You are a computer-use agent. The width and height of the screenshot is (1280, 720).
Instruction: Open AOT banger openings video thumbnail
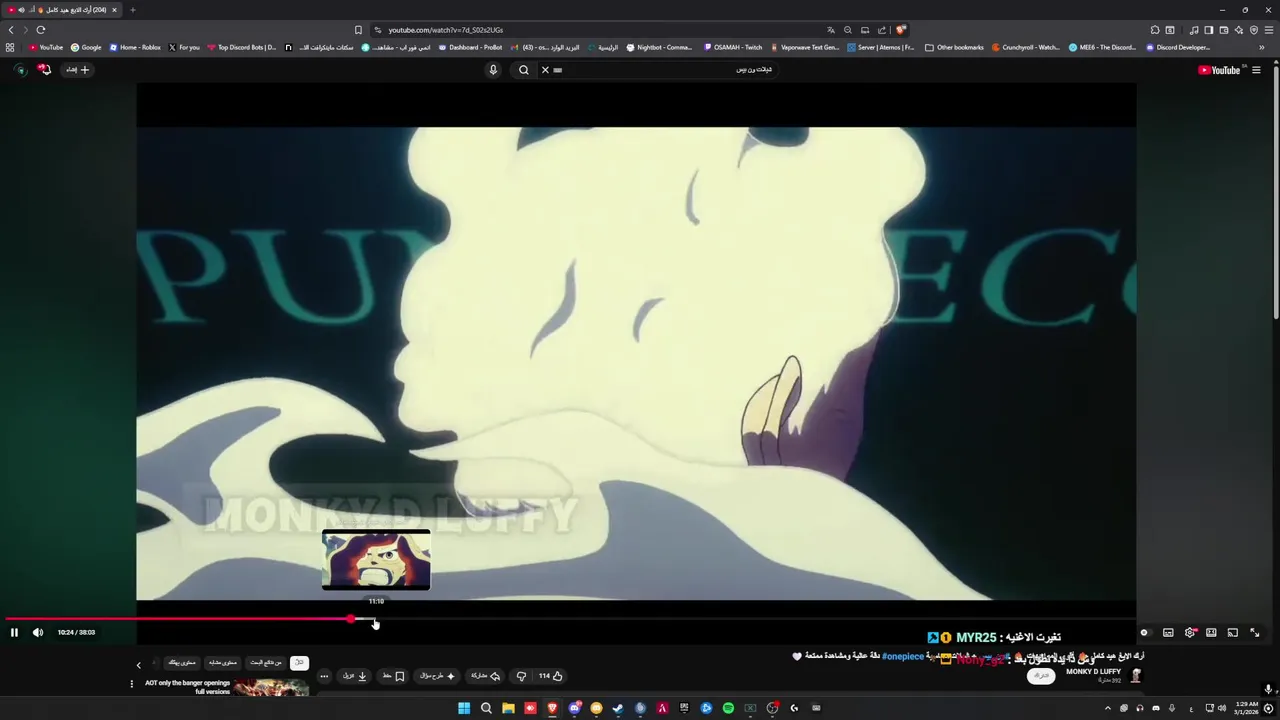pyautogui.click(x=271, y=688)
